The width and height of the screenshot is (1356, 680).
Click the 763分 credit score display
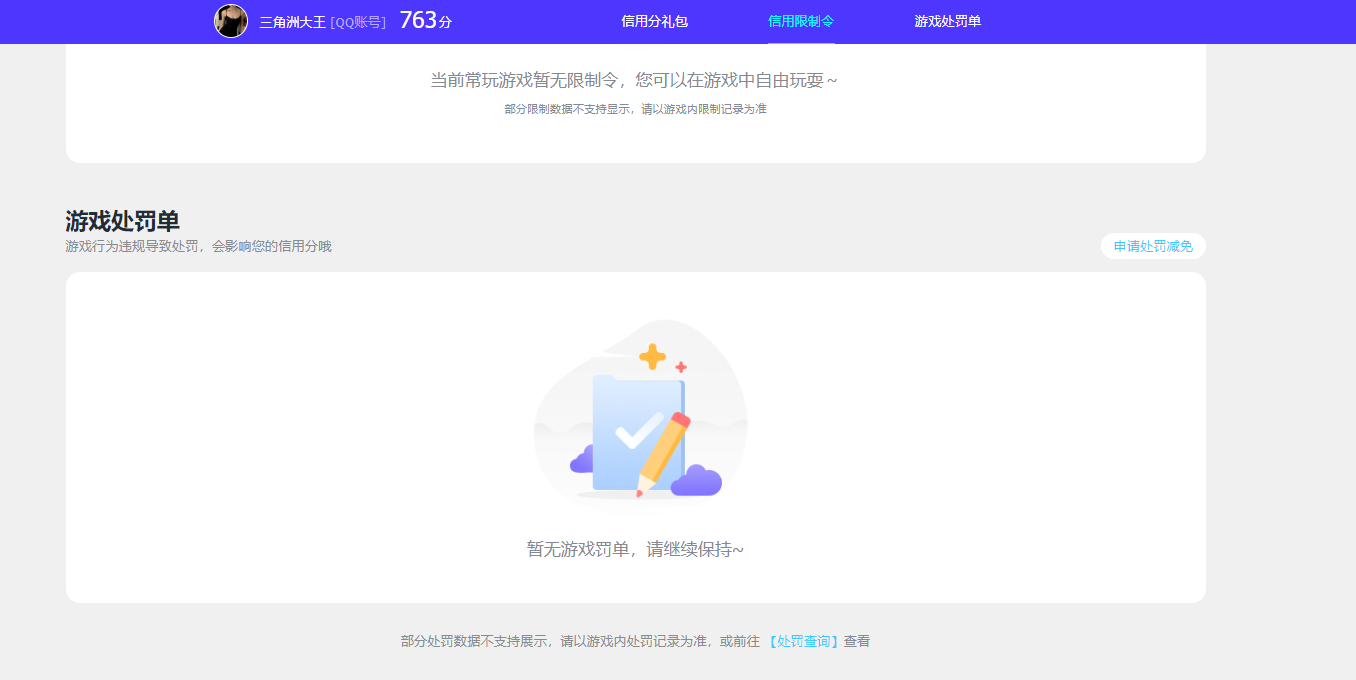point(424,19)
